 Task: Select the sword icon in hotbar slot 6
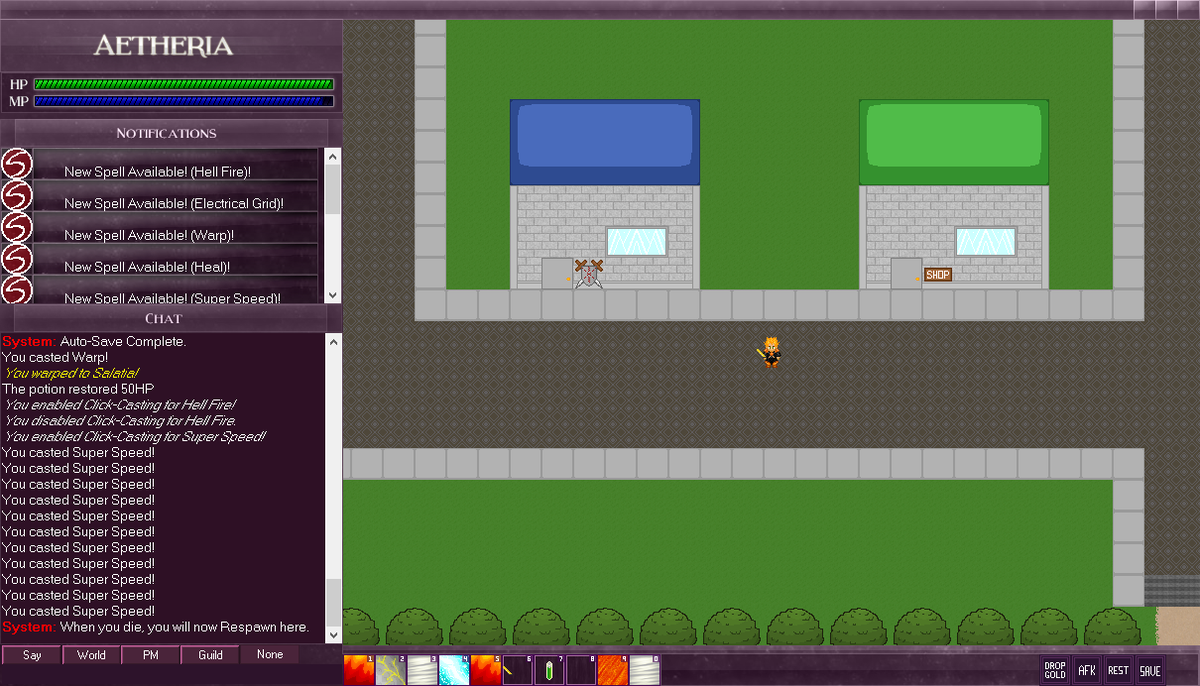[x=518, y=670]
